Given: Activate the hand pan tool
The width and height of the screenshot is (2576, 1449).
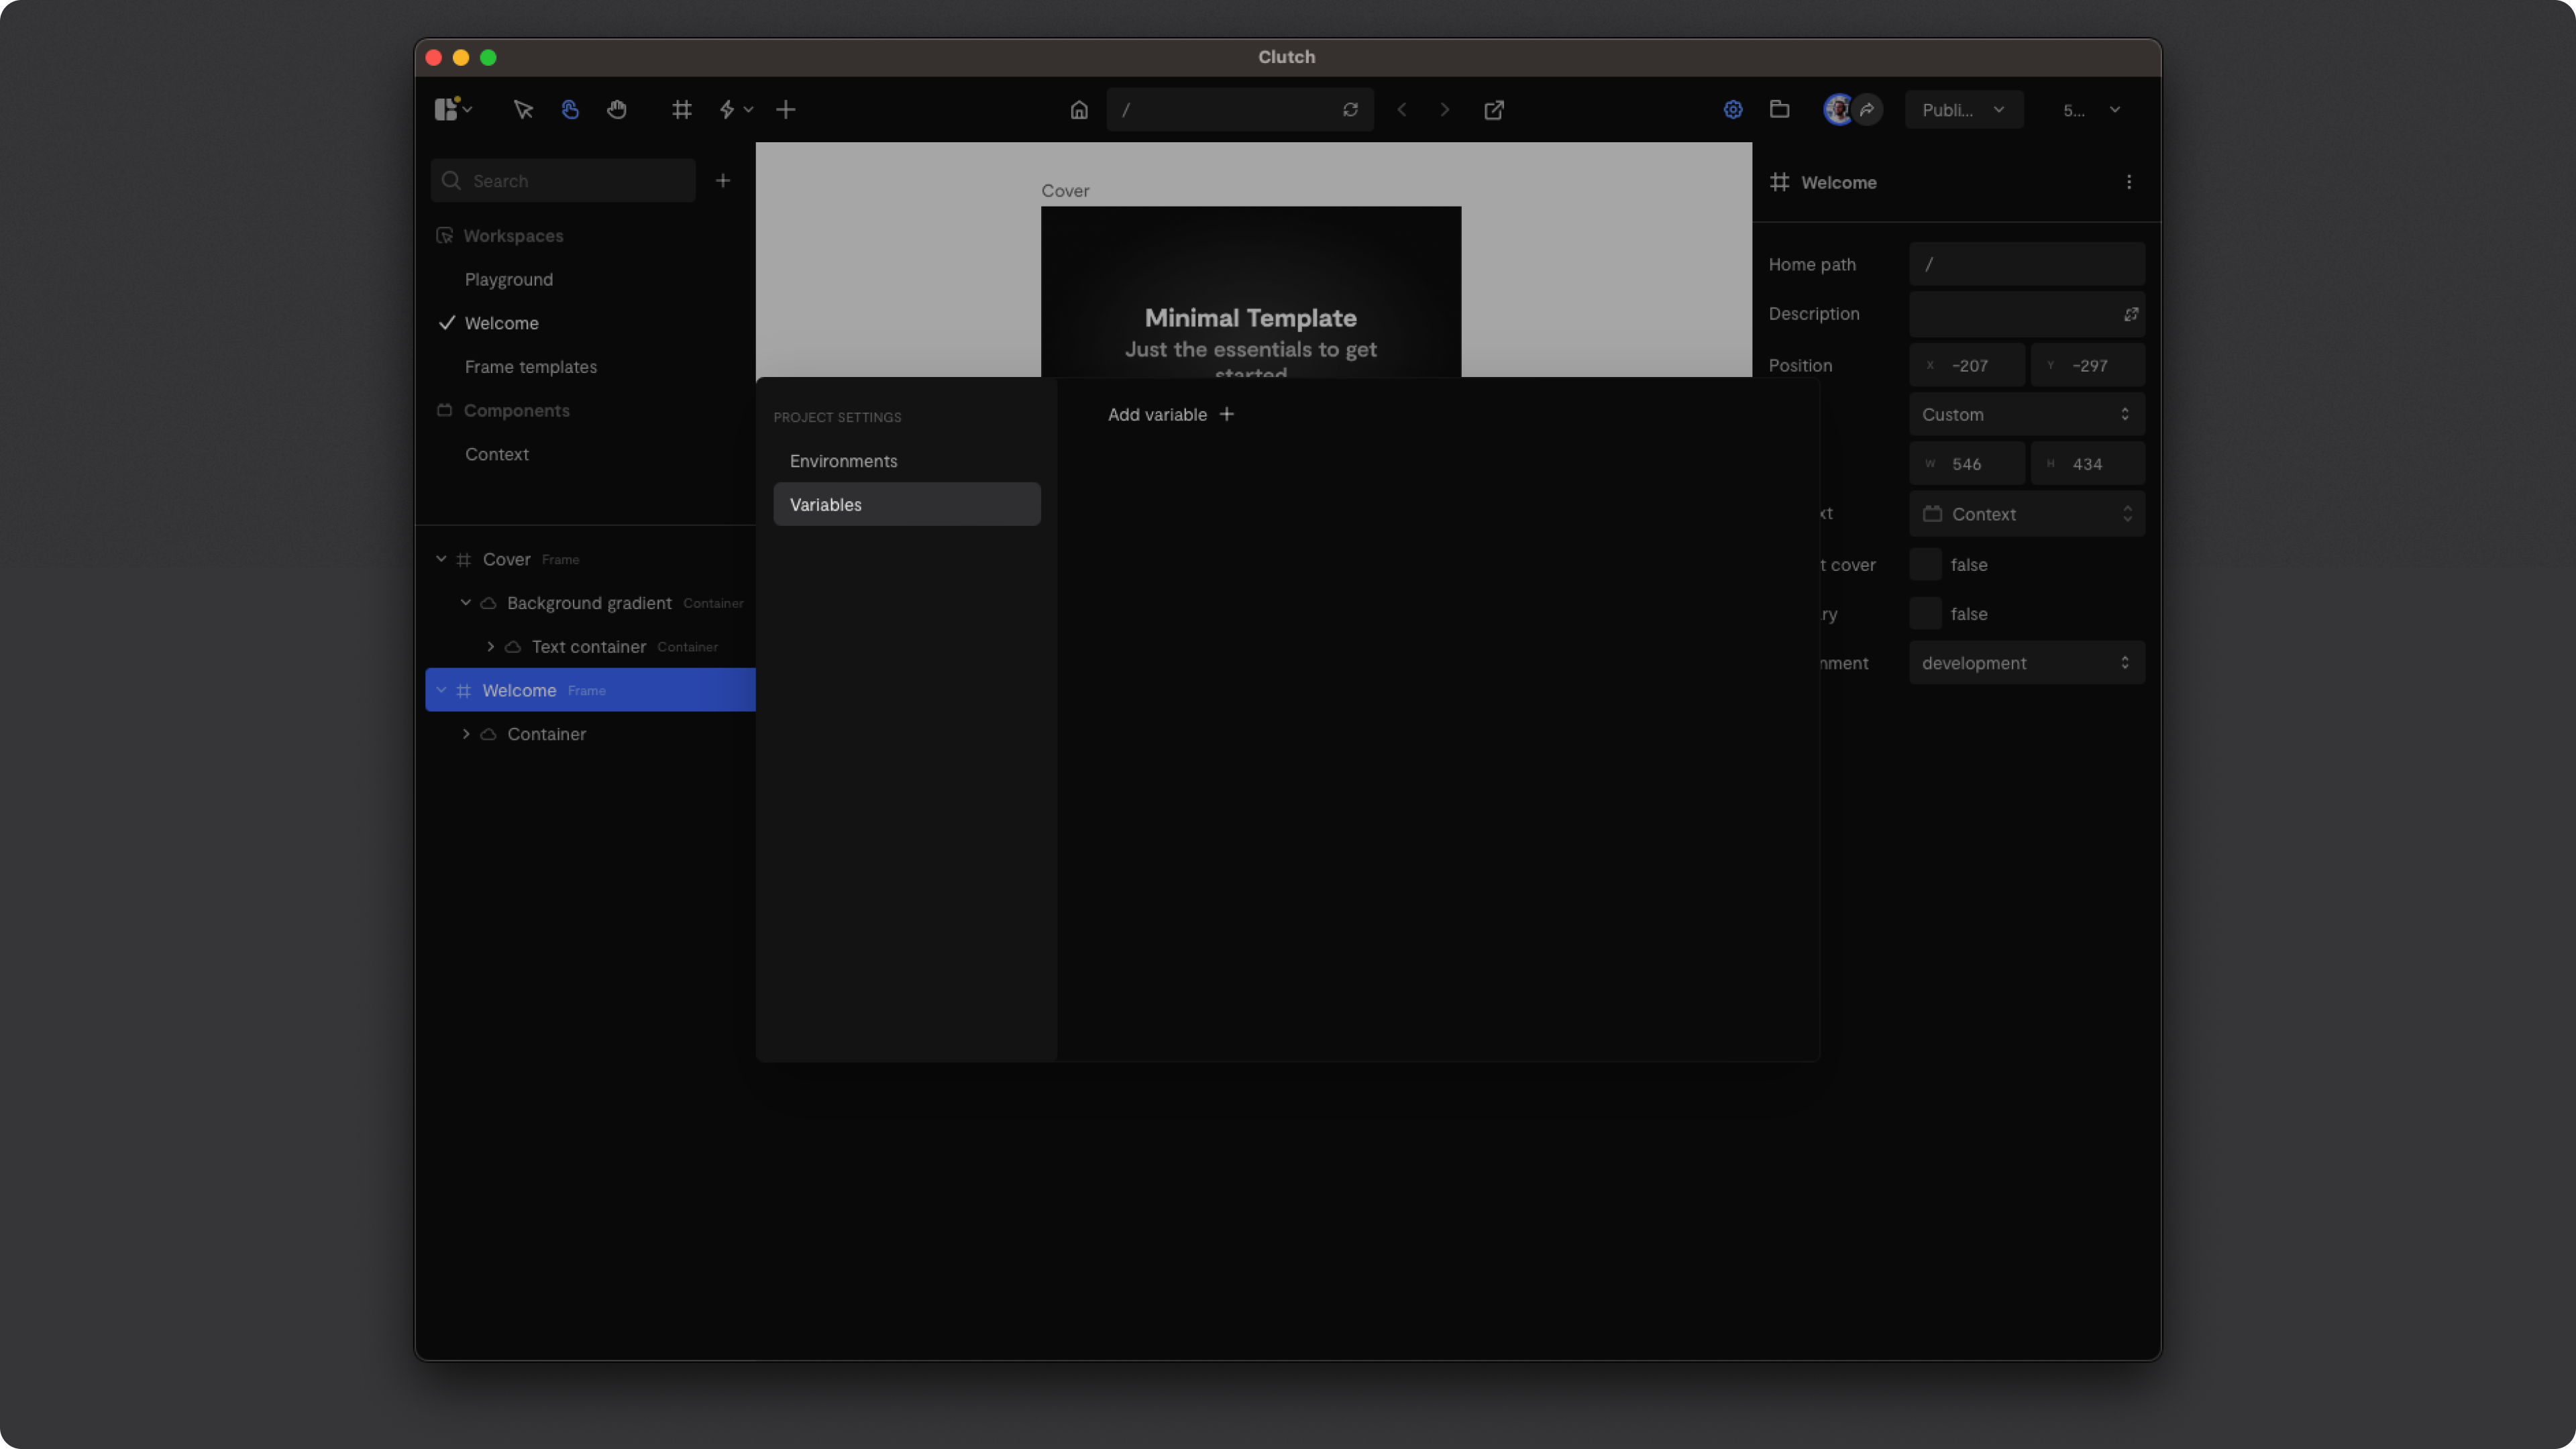Looking at the screenshot, I should (x=617, y=110).
